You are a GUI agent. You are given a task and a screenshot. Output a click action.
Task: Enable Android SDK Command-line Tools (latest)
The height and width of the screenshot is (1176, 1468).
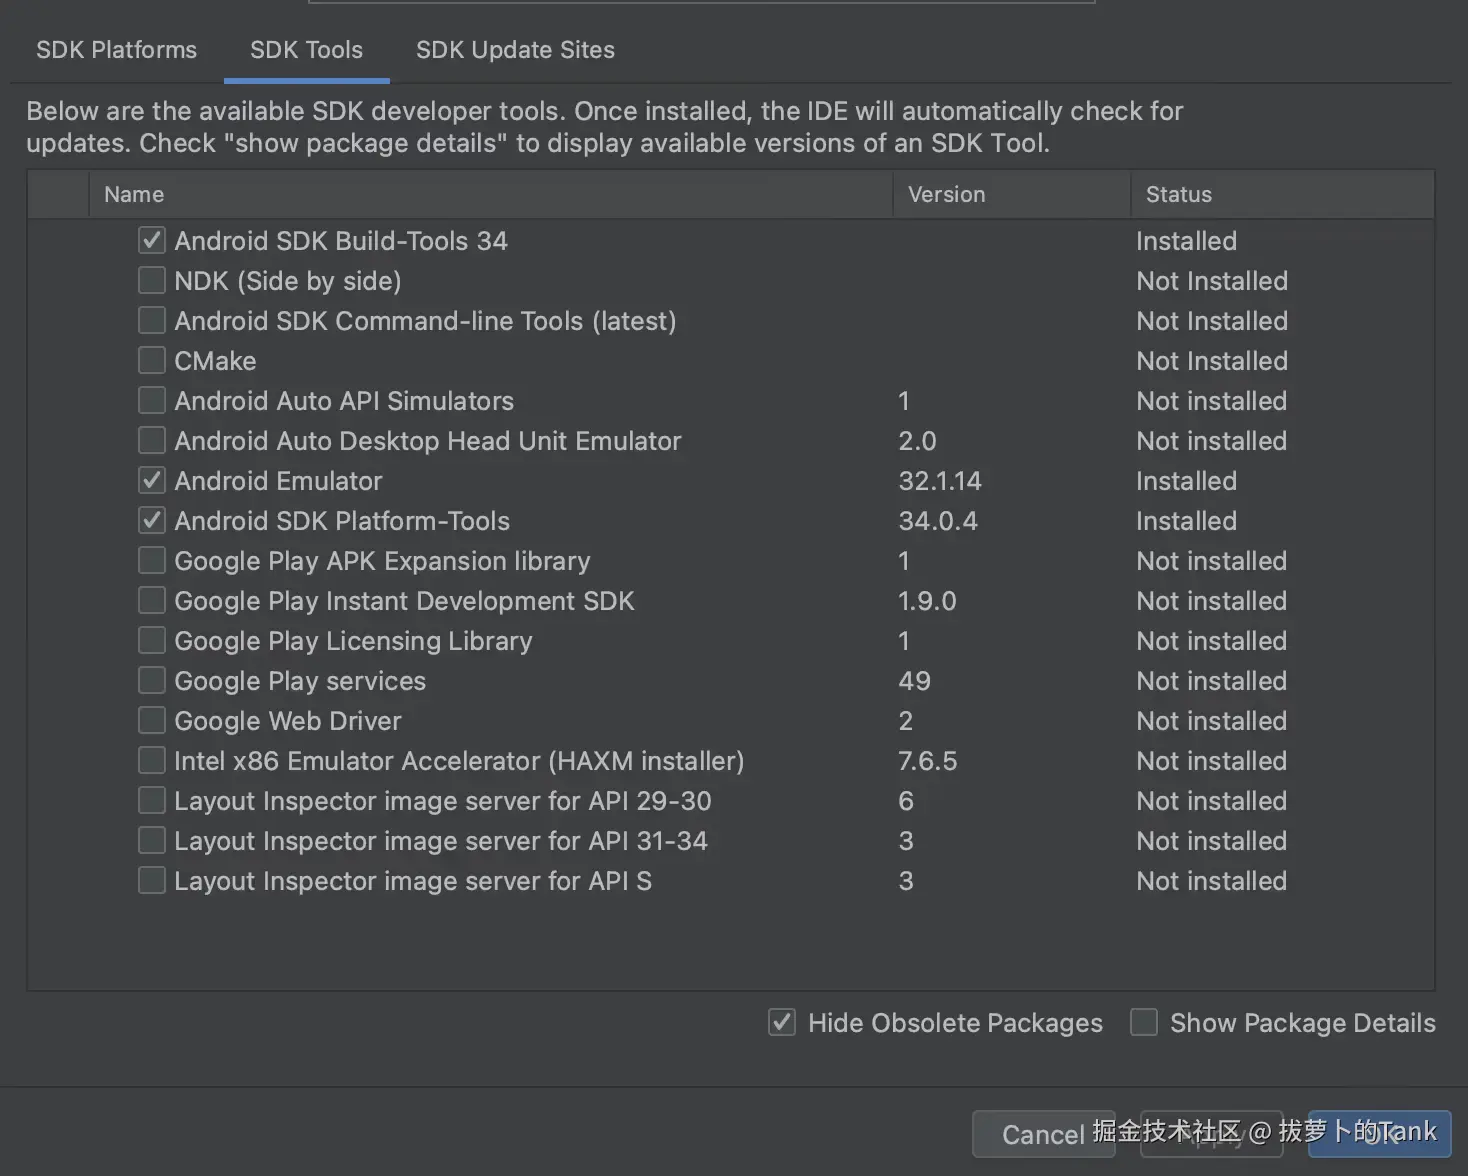coord(152,320)
